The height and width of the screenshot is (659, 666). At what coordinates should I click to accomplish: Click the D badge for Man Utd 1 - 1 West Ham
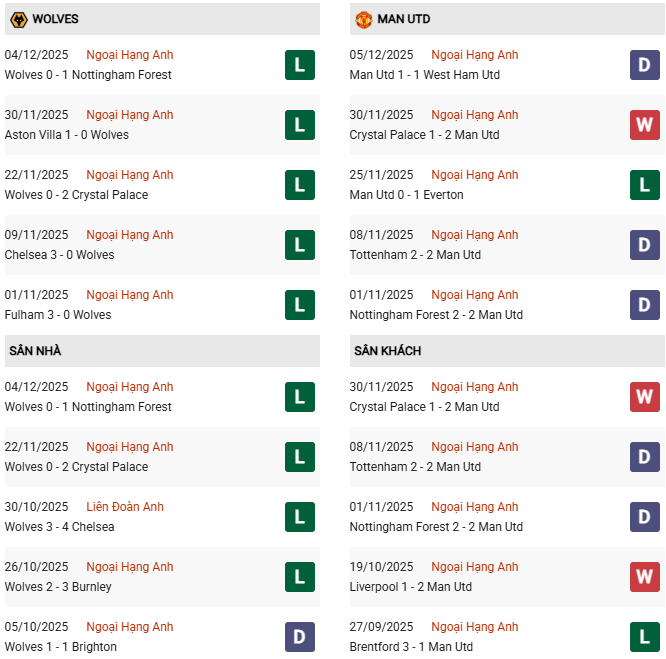pos(644,65)
